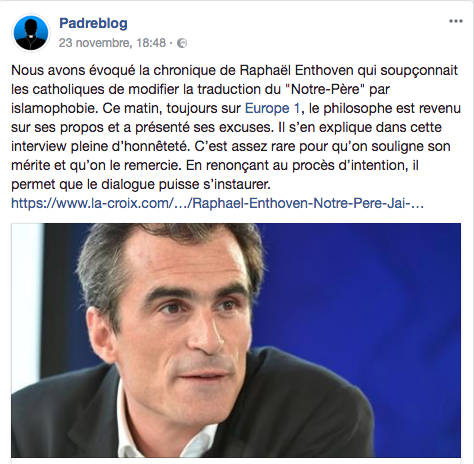This screenshot has height=464, width=474.
Task: Visit Raphael-Enthoven-Notre-Pere link in post
Action: (217, 203)
